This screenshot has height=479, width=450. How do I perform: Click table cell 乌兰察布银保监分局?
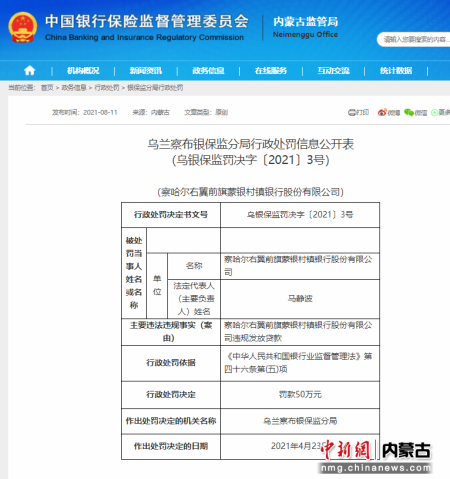[300, 421]
